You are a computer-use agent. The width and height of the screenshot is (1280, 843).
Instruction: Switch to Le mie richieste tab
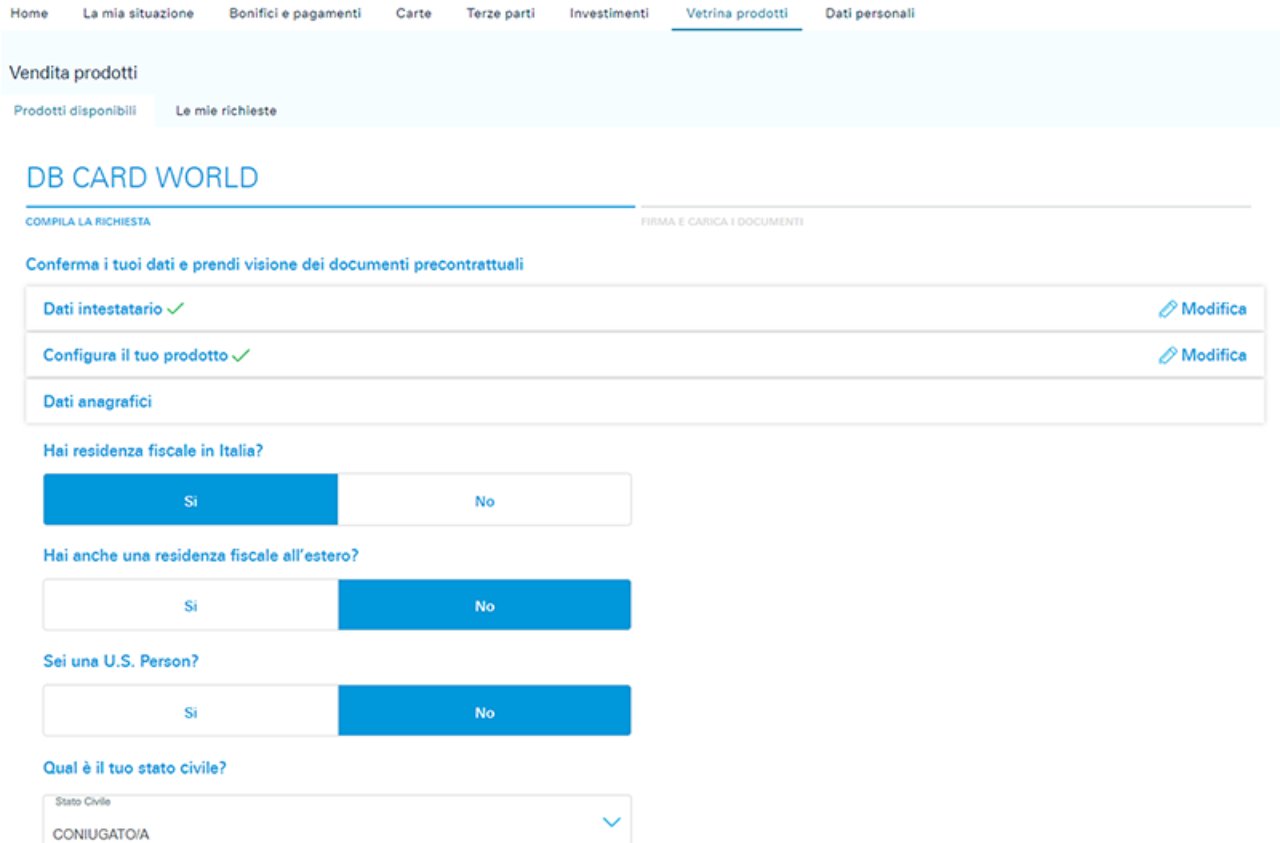click(226, 111)
